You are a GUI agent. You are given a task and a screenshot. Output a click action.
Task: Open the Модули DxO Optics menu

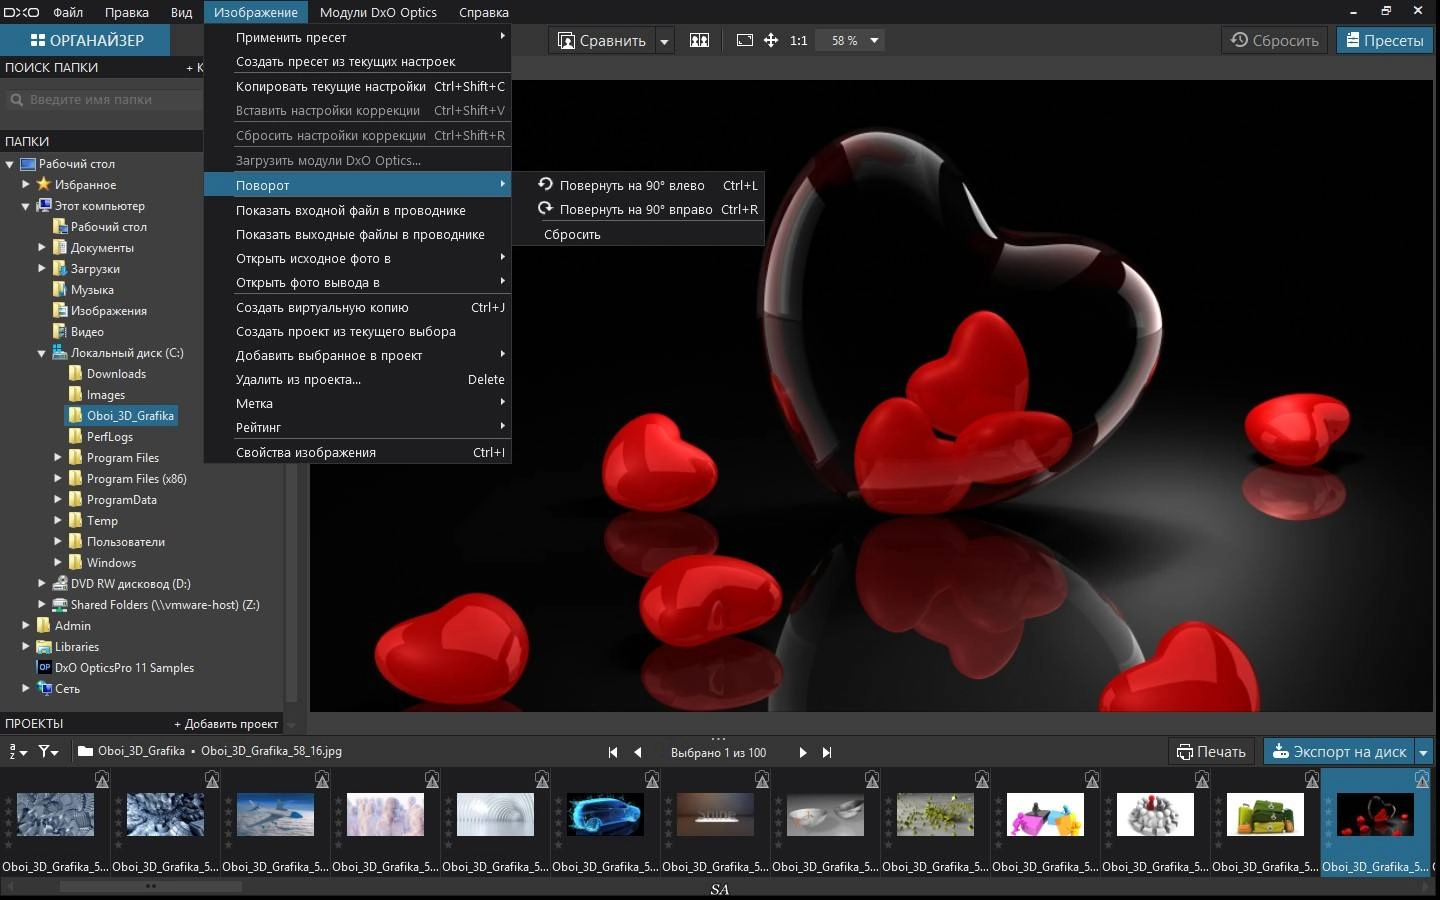[378, 12]
